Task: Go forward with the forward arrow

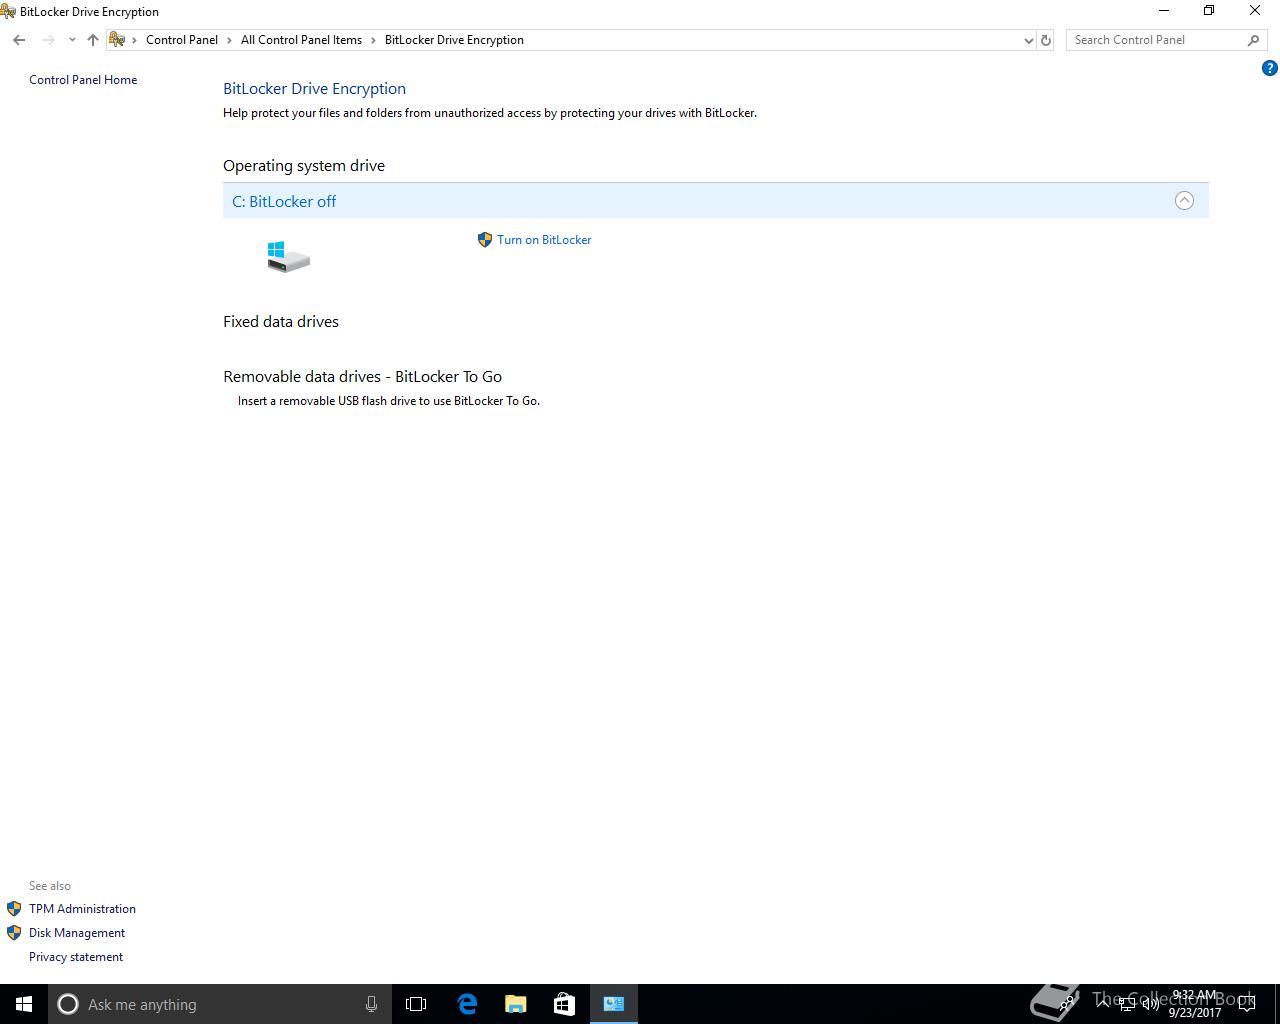Action: tap(48, 40)
